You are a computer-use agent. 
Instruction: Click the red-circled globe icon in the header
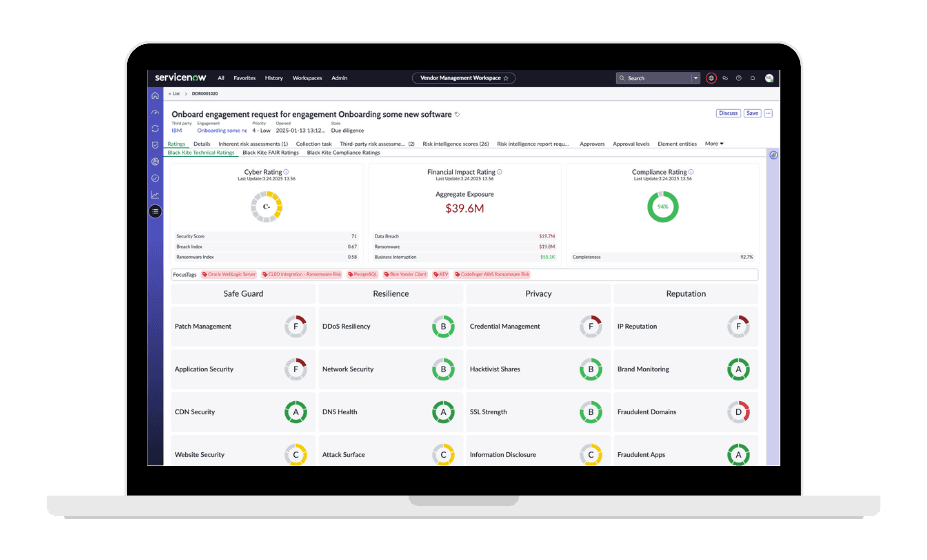coord(711,77)
